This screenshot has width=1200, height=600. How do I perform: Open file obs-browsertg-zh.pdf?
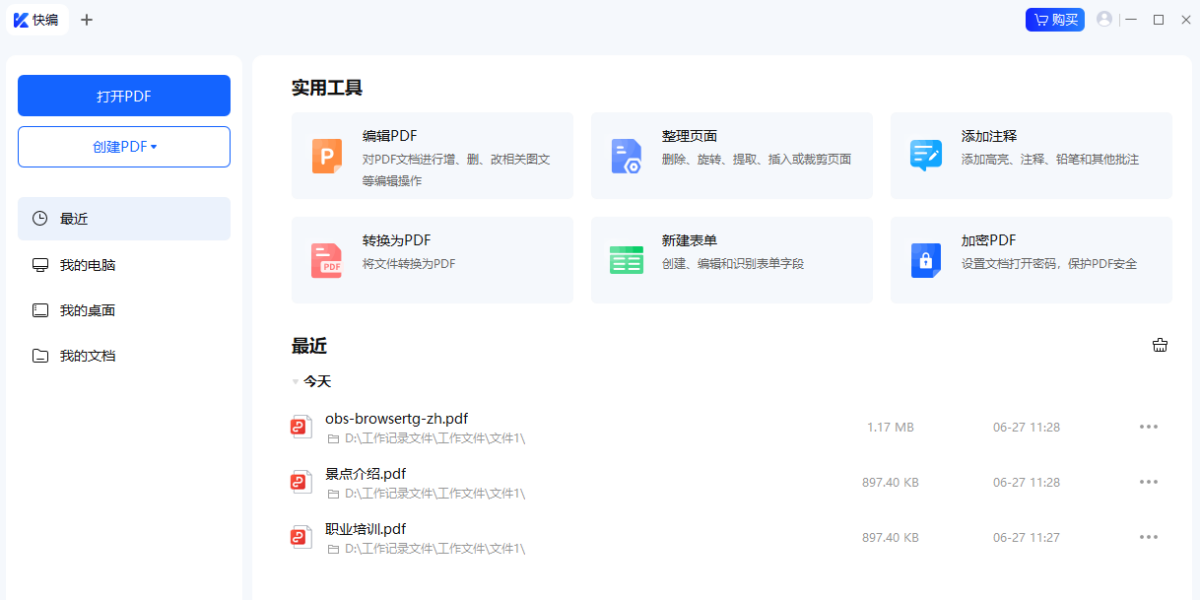pyautogui.click(x=397, y=418)
